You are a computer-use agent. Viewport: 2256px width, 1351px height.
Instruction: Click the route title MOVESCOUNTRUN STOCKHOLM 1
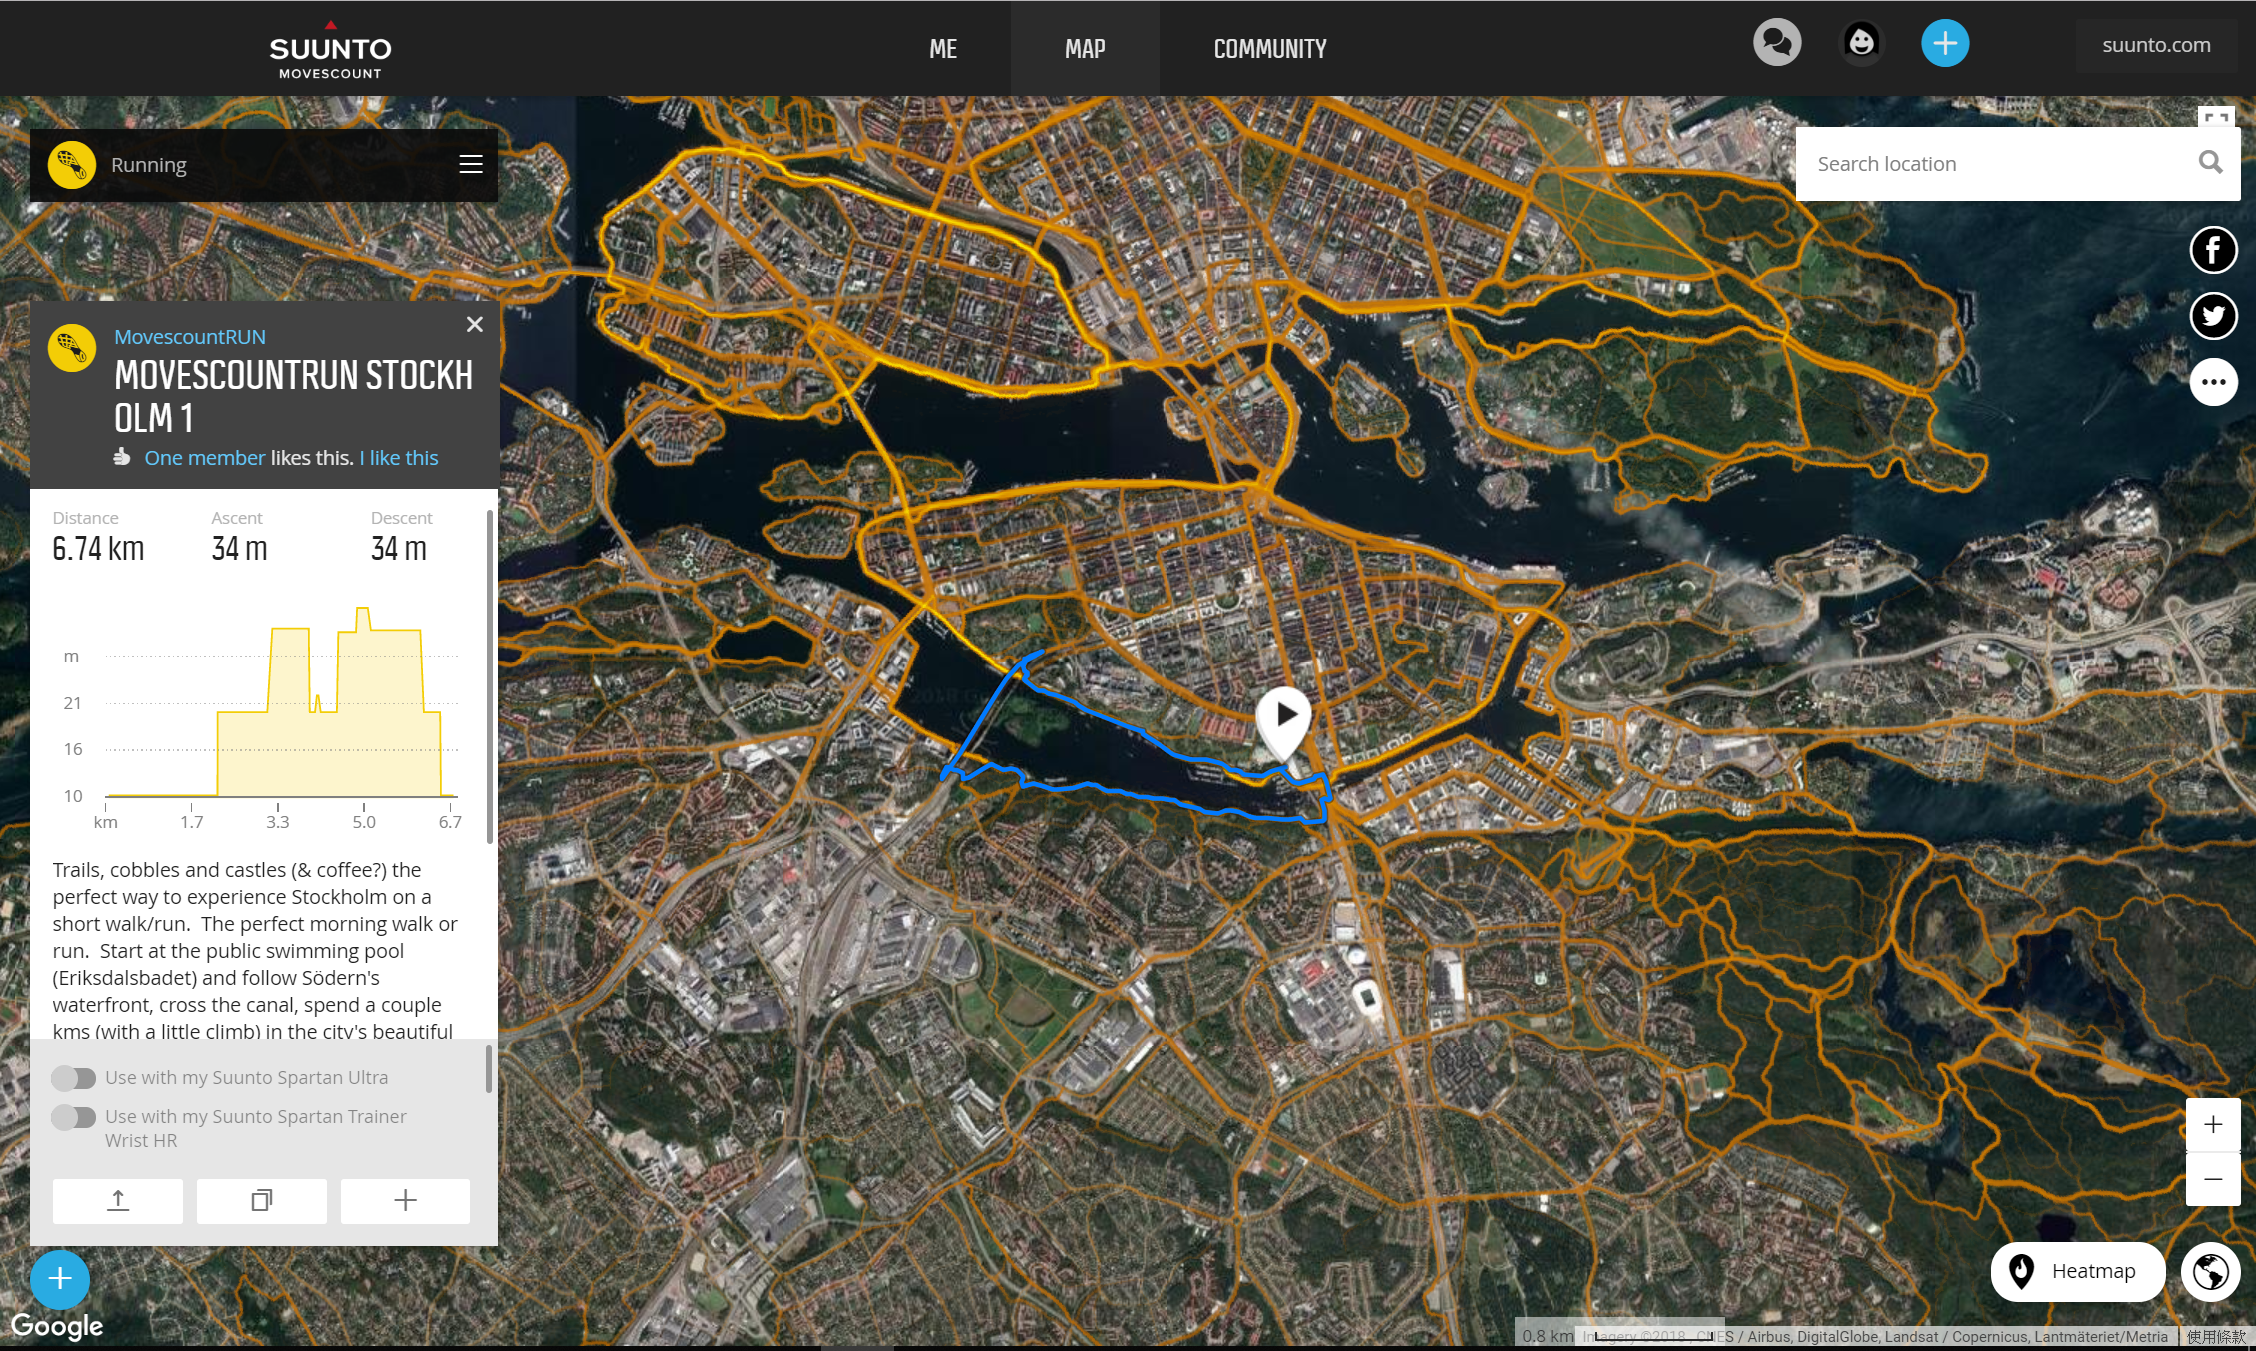pos(293,397)
